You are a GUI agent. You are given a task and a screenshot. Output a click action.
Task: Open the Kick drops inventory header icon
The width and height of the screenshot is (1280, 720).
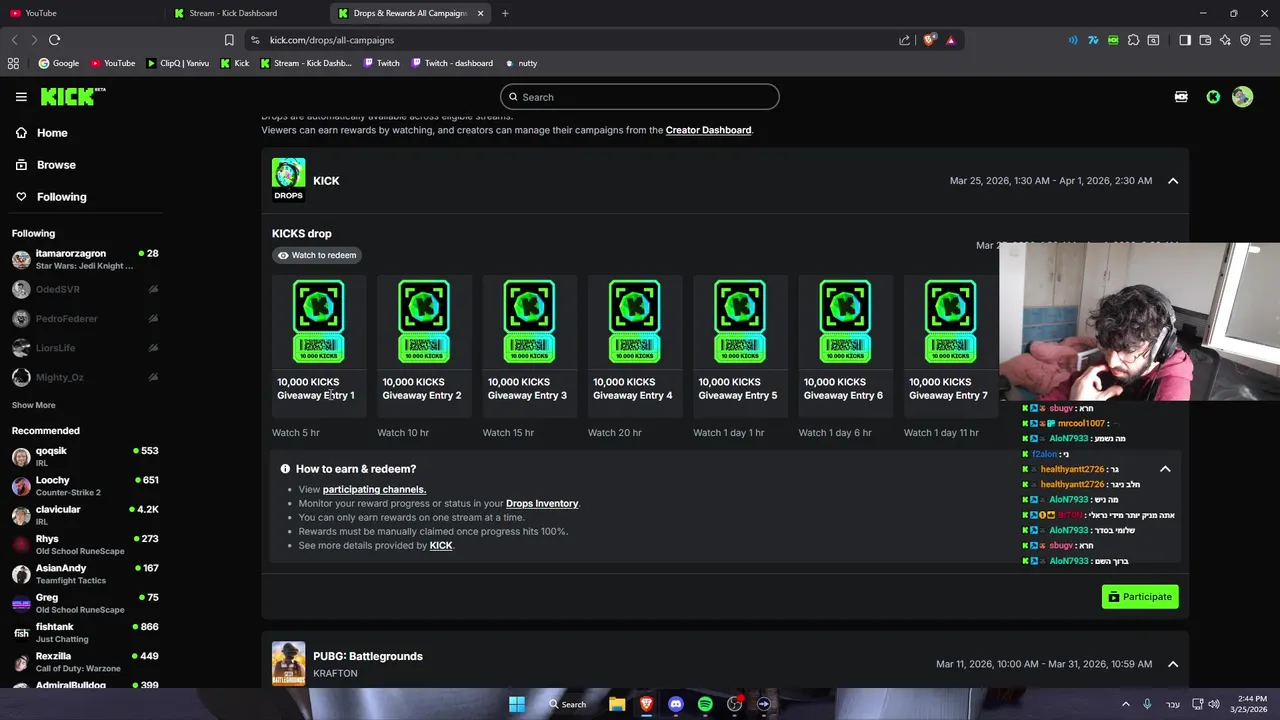click(1181, 97)
